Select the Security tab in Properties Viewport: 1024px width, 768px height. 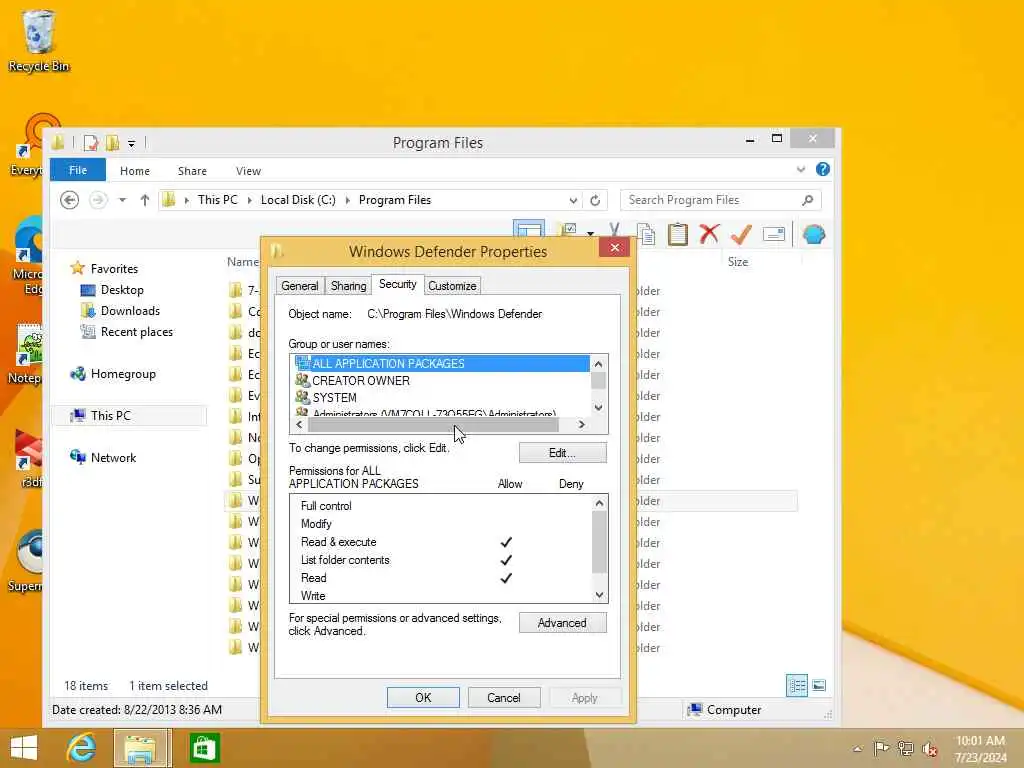(x=397, y=284)
